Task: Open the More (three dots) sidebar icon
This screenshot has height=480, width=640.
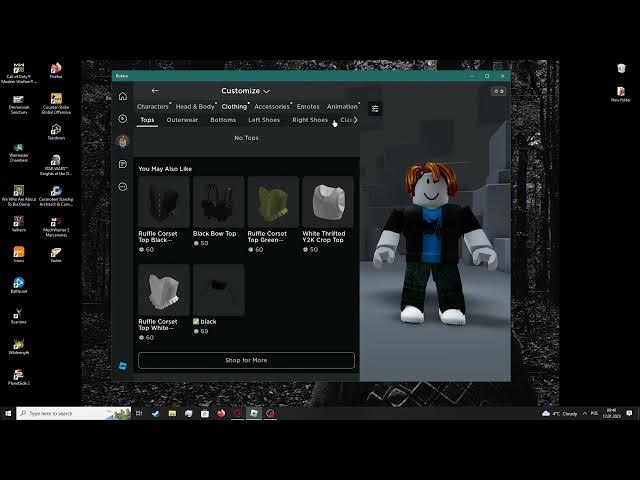Action: (x=123, y=186)
